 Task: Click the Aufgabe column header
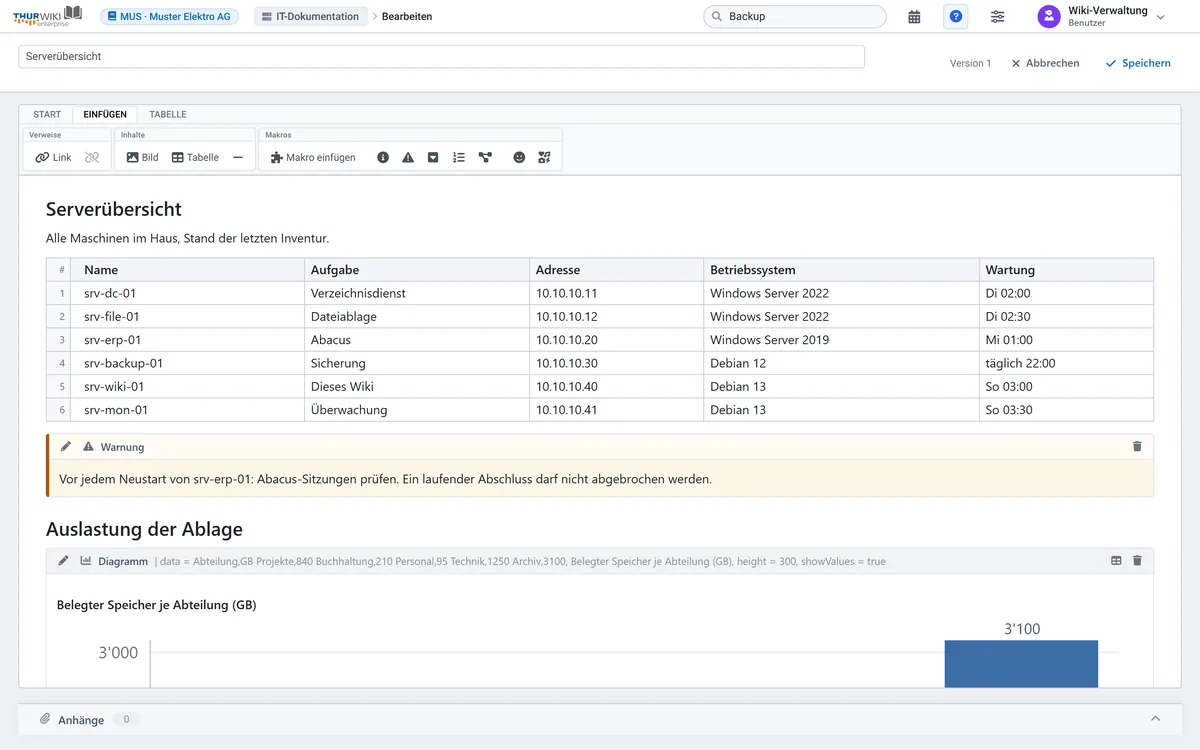point(417,270)
